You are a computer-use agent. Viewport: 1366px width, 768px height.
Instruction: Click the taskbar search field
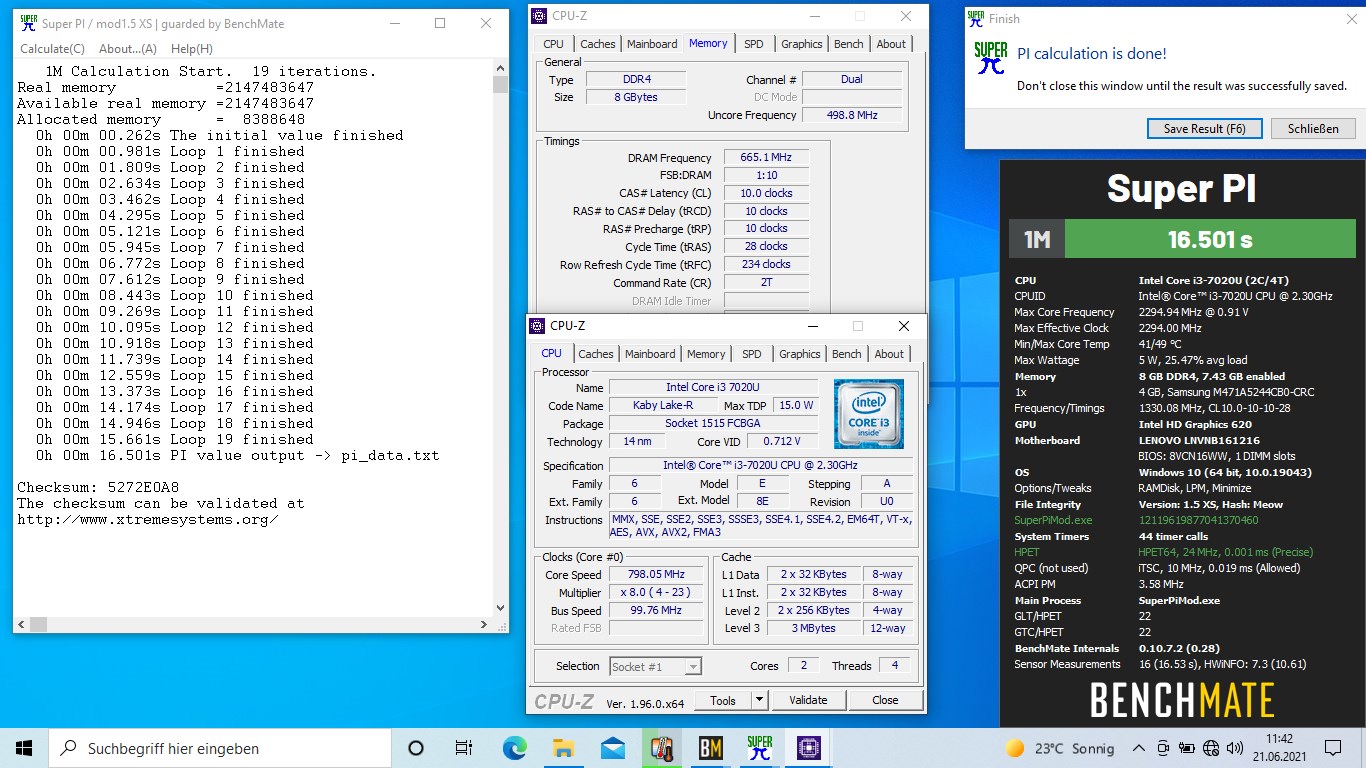pyautogui.click(x=220, y=748)
